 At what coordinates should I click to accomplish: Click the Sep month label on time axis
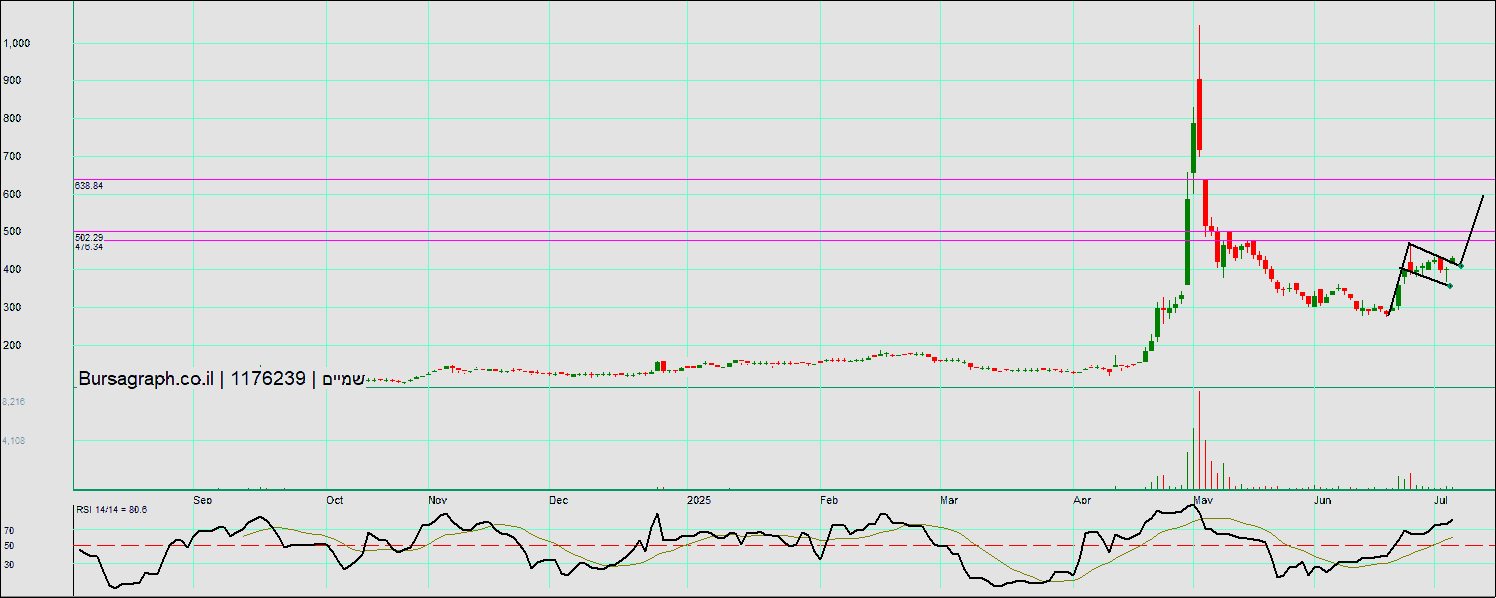(202, 499)
